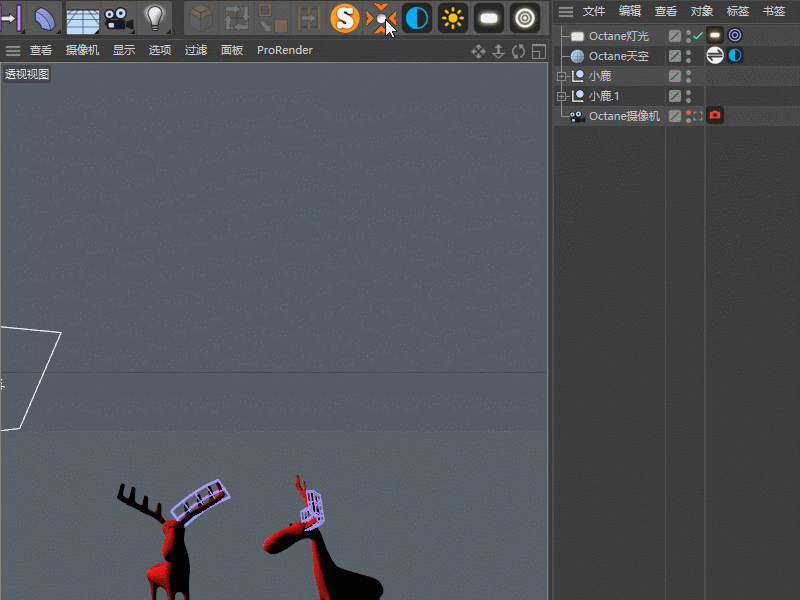Toggle green enable checkmark on Octane灯光

point(698,36)
